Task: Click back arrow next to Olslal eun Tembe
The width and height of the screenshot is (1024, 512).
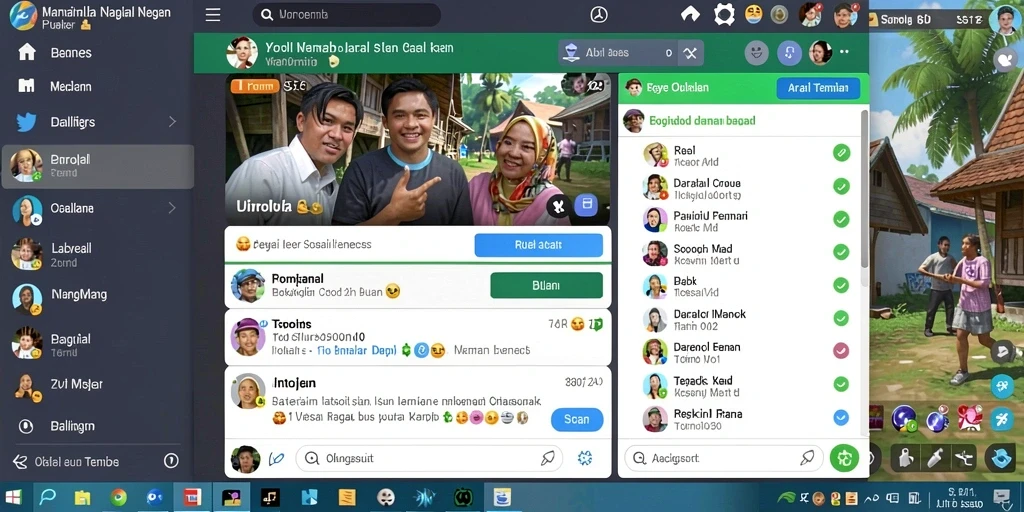Action: click(x=20, y=462)
